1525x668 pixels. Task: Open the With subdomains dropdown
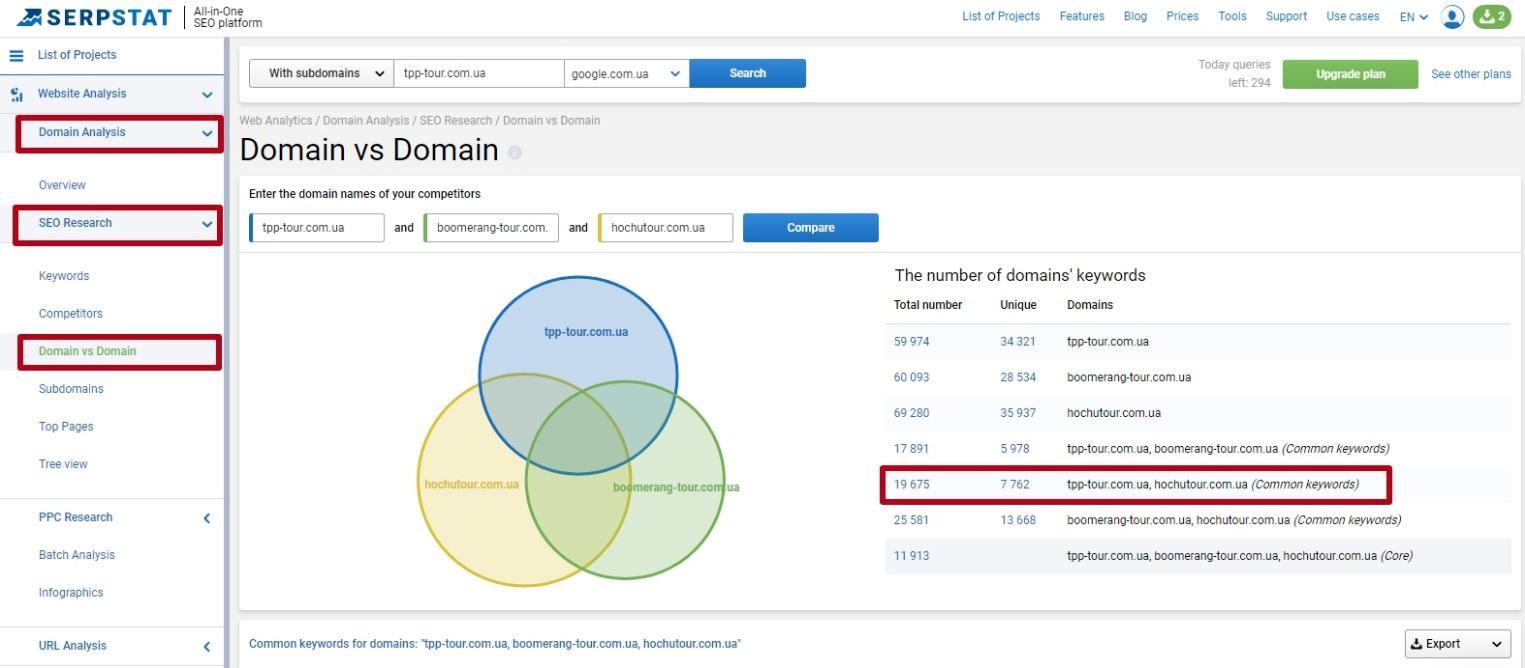[x=321, y=74]
